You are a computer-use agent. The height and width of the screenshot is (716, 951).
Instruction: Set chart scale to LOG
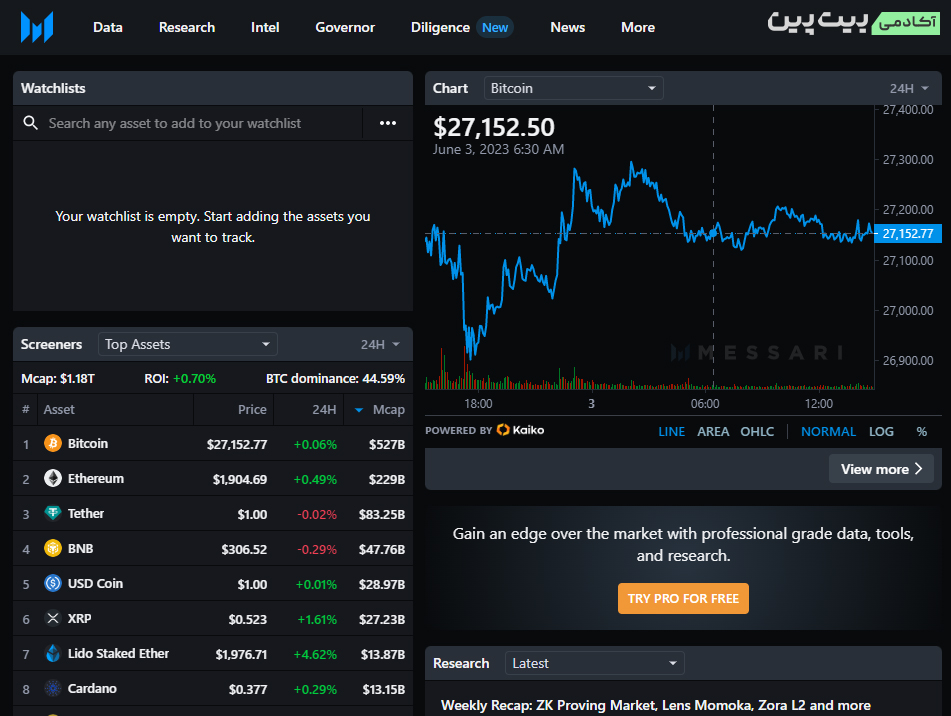coord(881,432)
